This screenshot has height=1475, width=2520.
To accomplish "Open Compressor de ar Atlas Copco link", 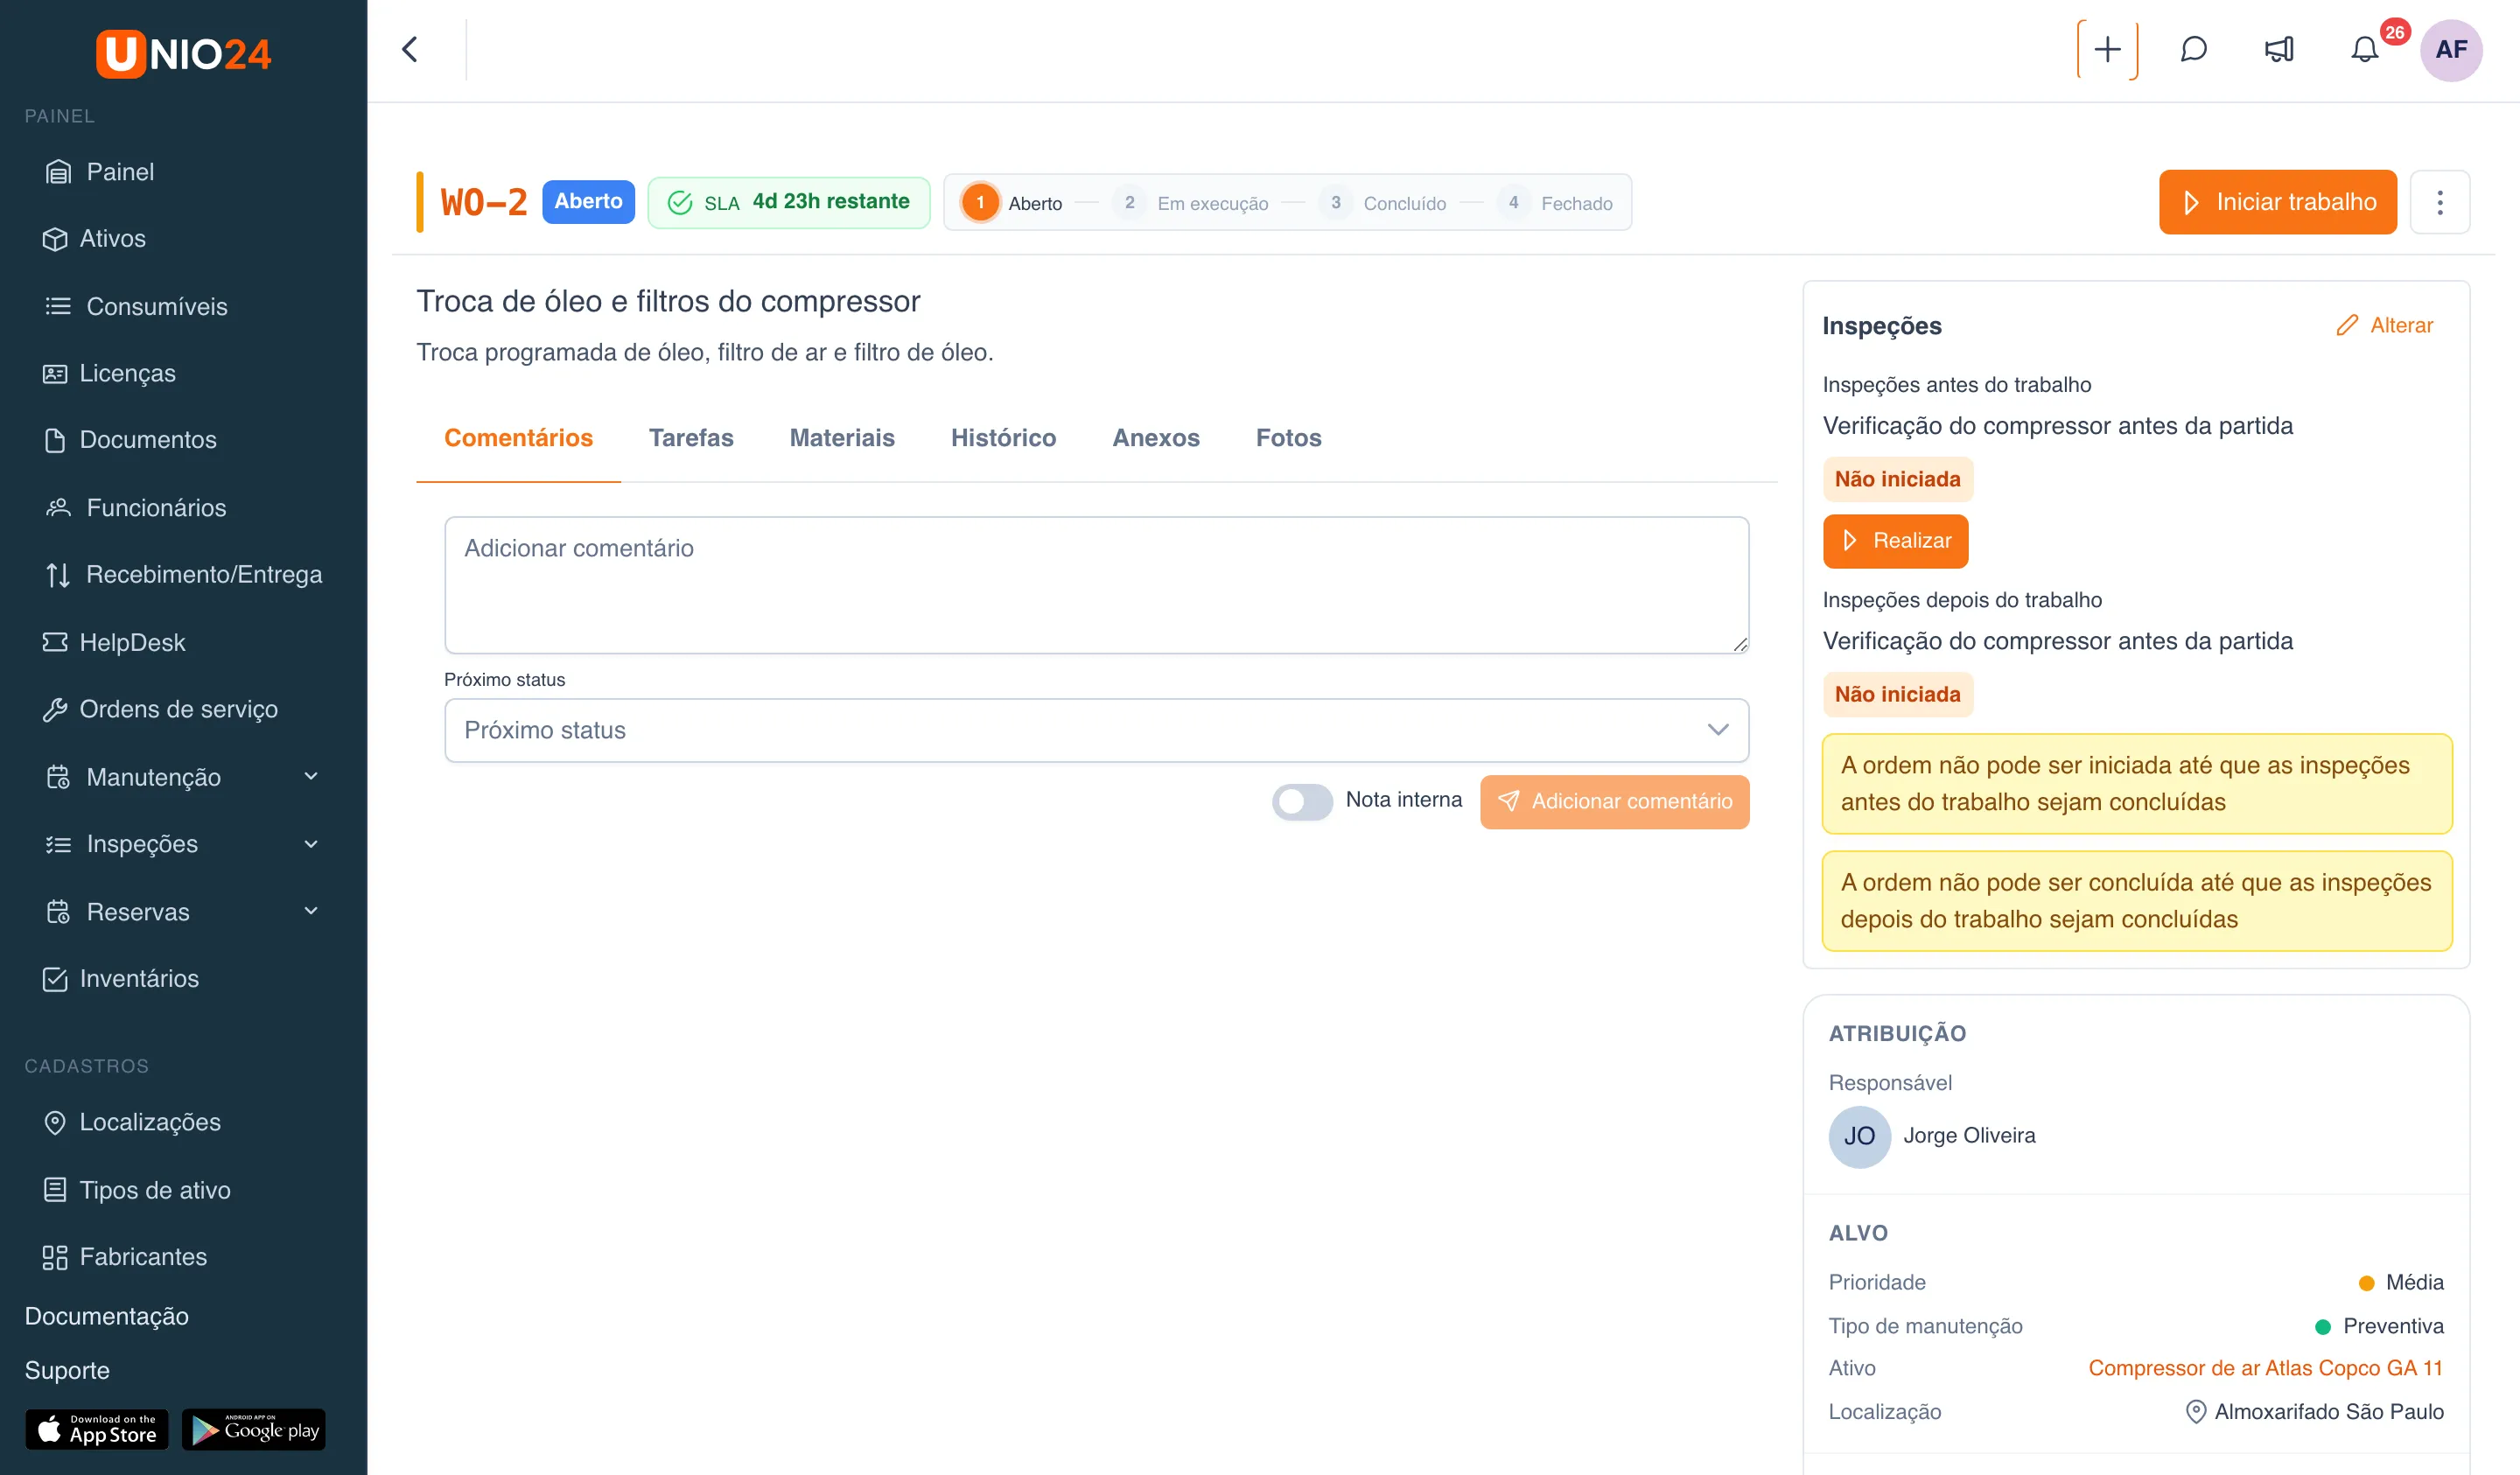I will pos(2265,1368).
